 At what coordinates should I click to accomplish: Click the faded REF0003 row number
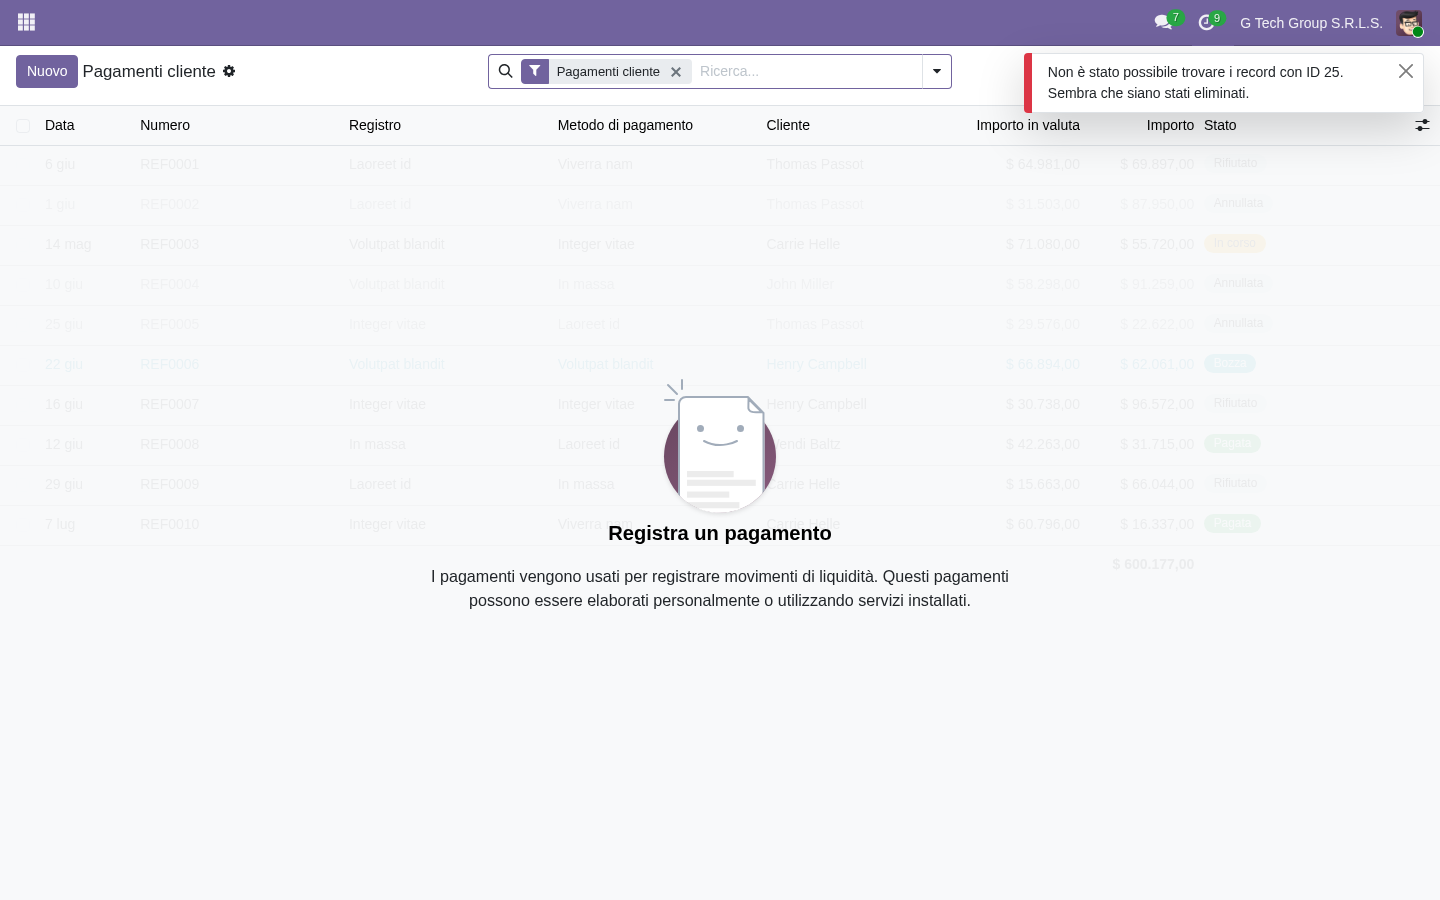pos(170,244)
